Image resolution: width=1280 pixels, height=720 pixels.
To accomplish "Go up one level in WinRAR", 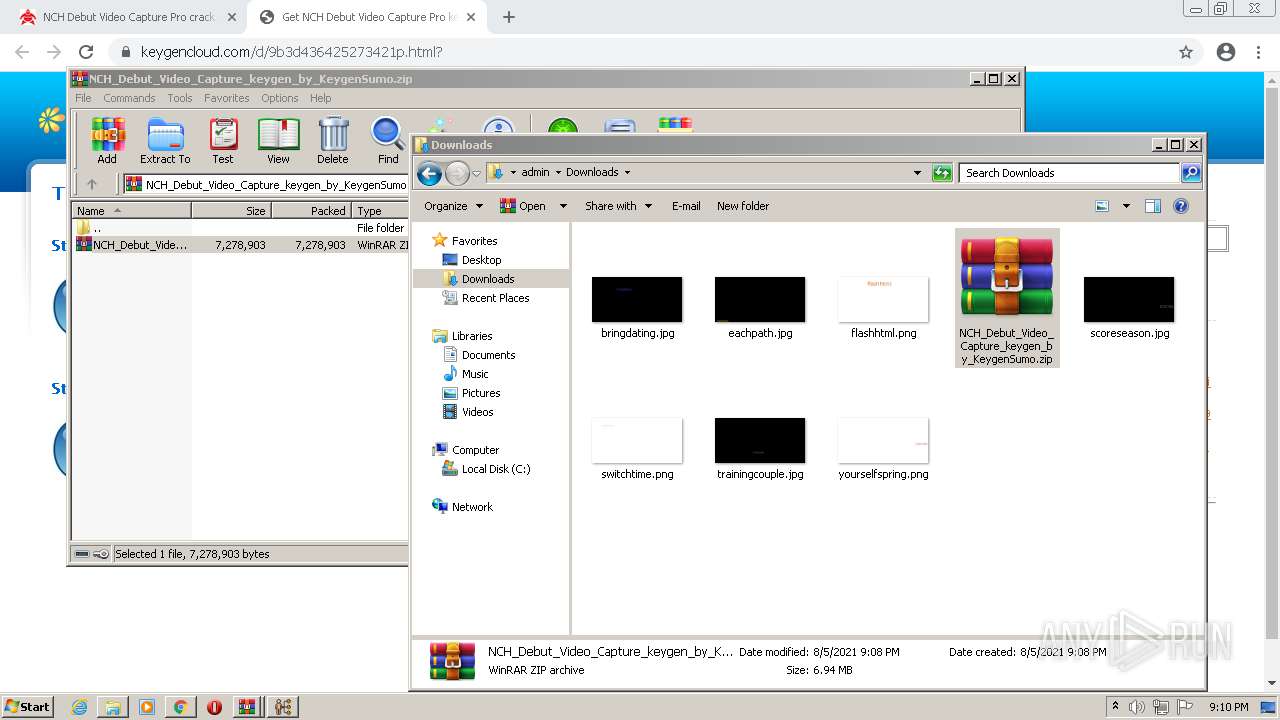I will pyautogui.click(x=92, y=184).
